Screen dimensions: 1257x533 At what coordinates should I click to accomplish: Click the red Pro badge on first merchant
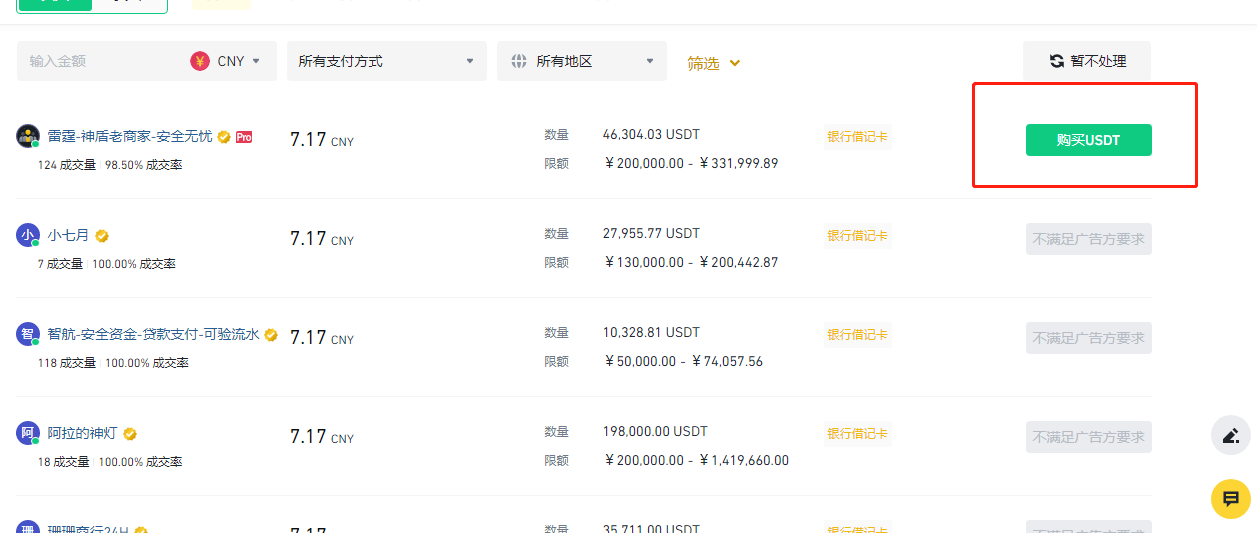(x=244, y=137)
